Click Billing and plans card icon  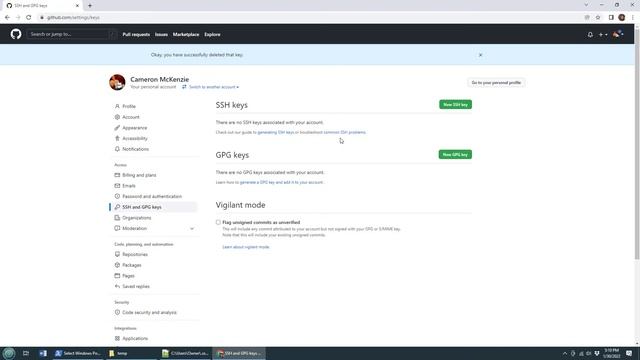[117, 175]
